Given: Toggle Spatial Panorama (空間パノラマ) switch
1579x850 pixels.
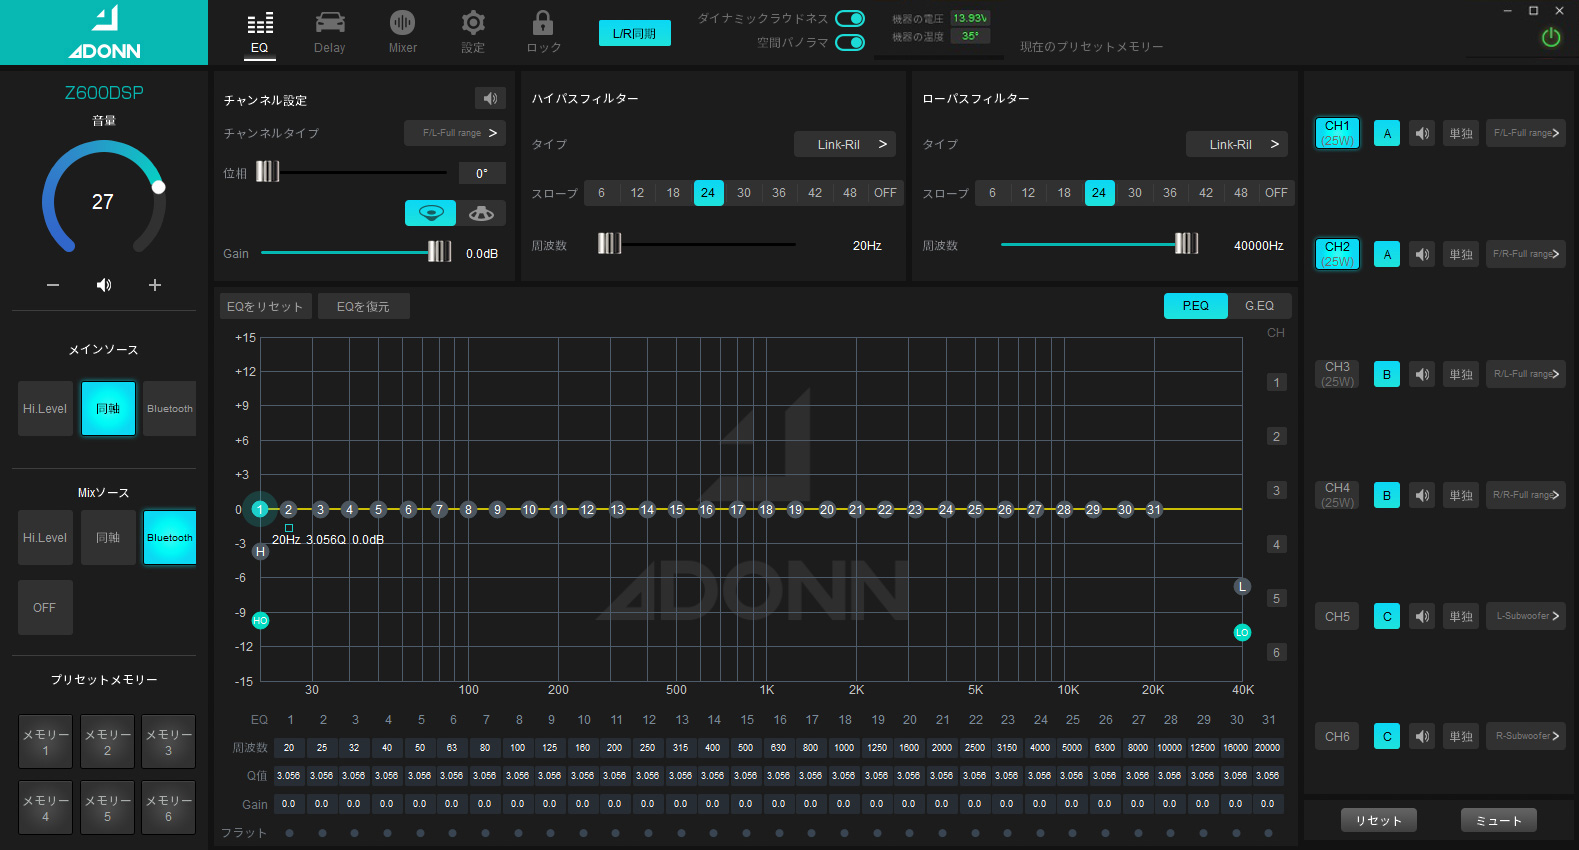Looking at the screenshot, I should click(850, 42).
